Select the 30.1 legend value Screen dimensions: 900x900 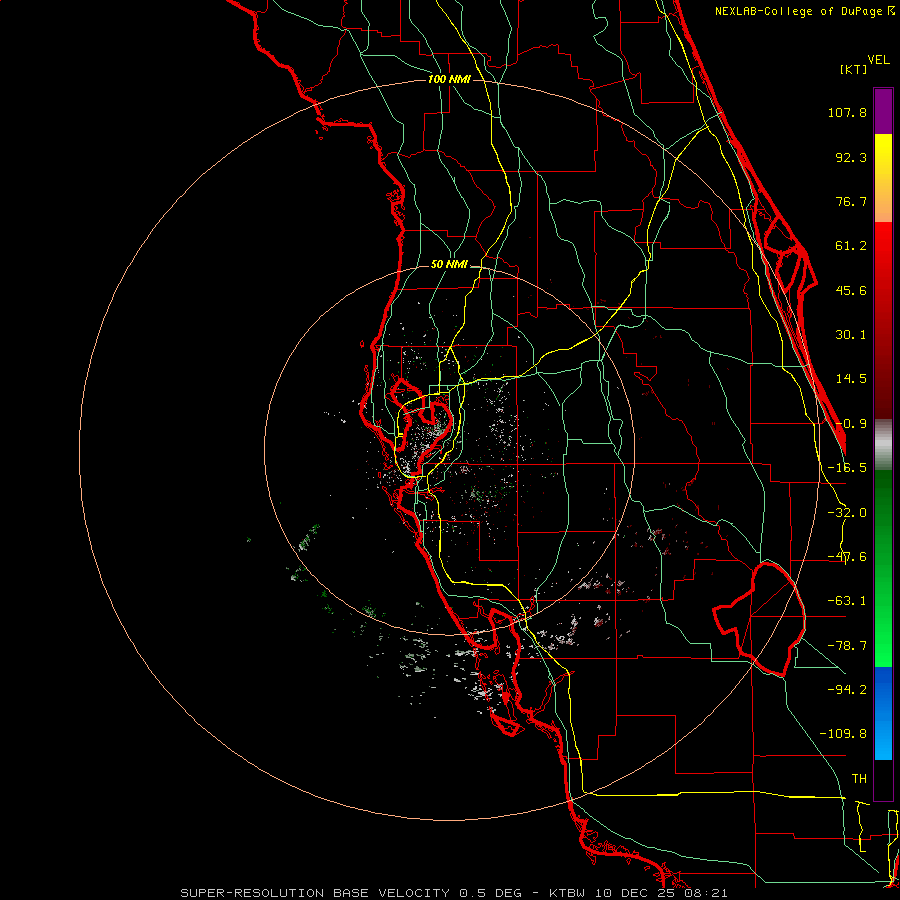pyautogui.click(x=851, y=335)
